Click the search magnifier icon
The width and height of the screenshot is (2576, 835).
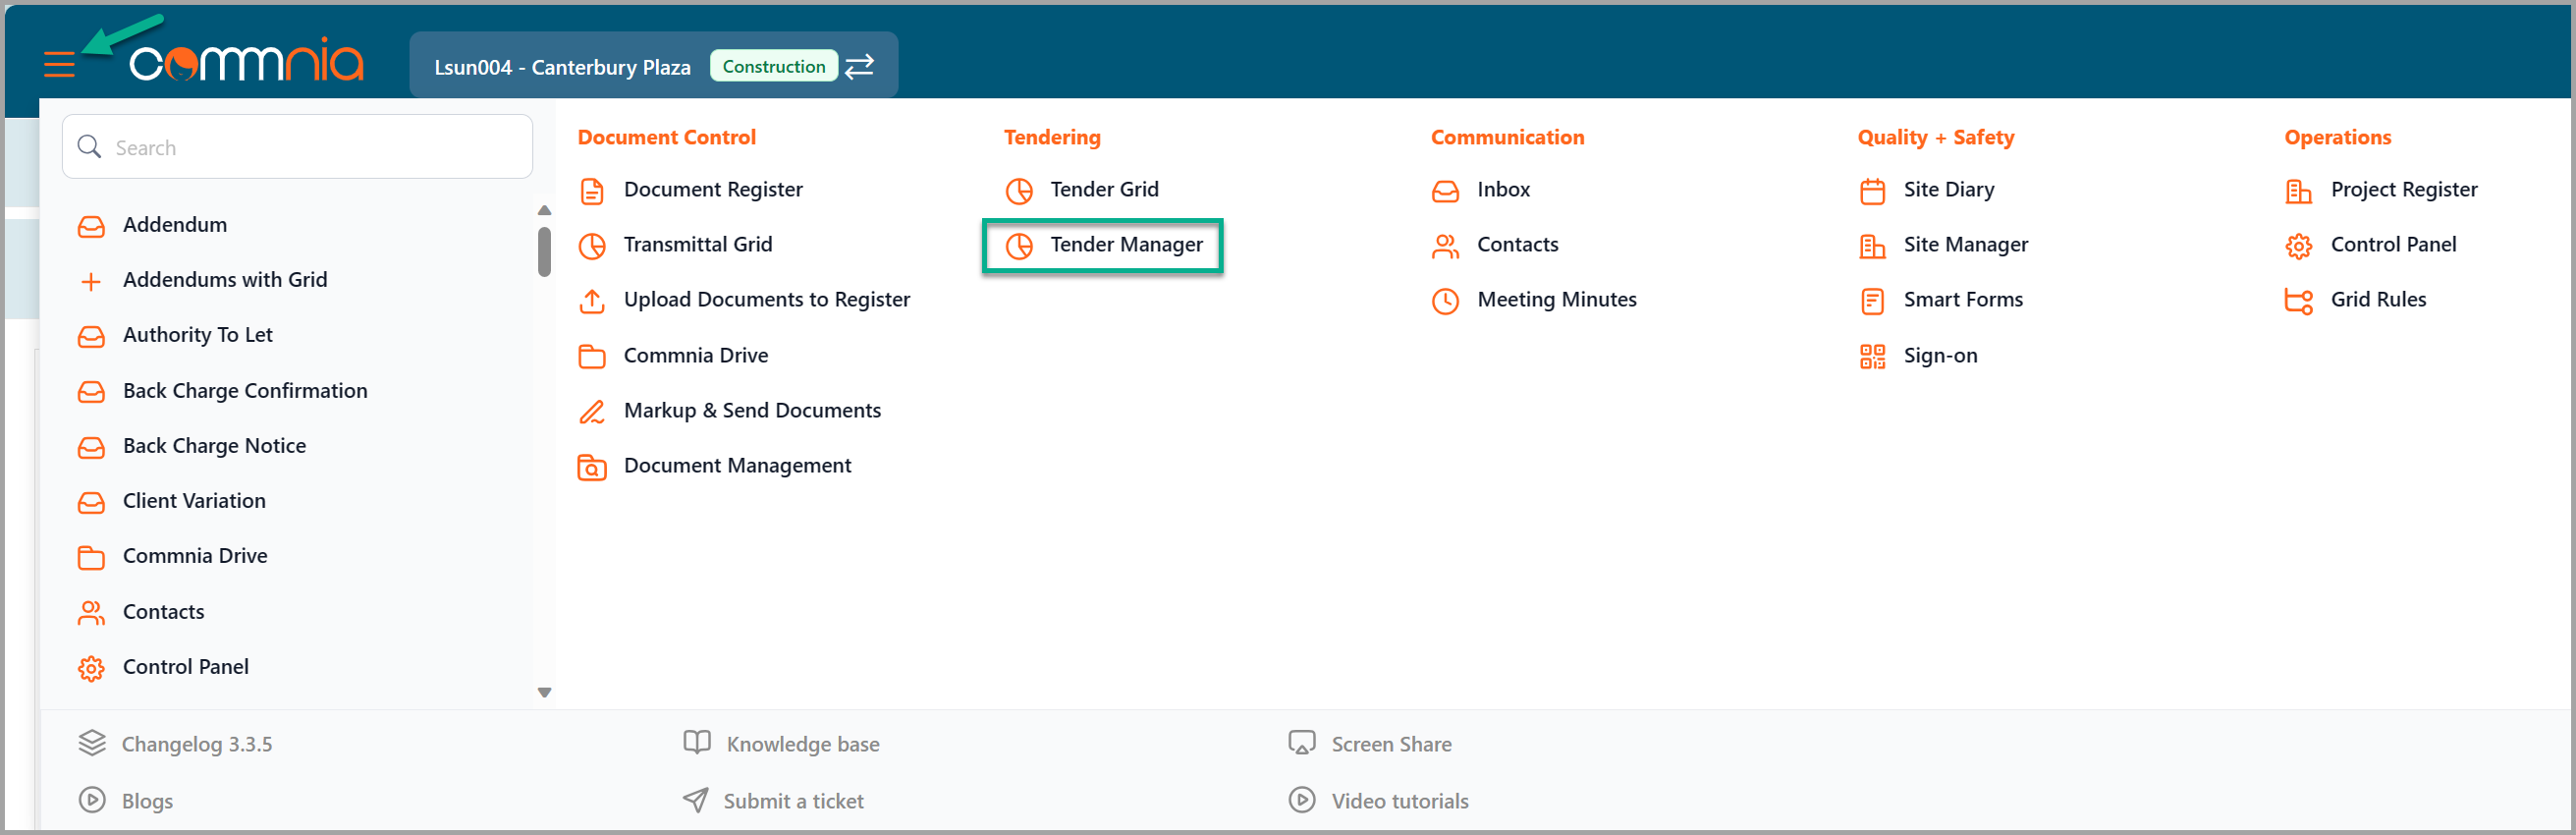pos(89,147)
